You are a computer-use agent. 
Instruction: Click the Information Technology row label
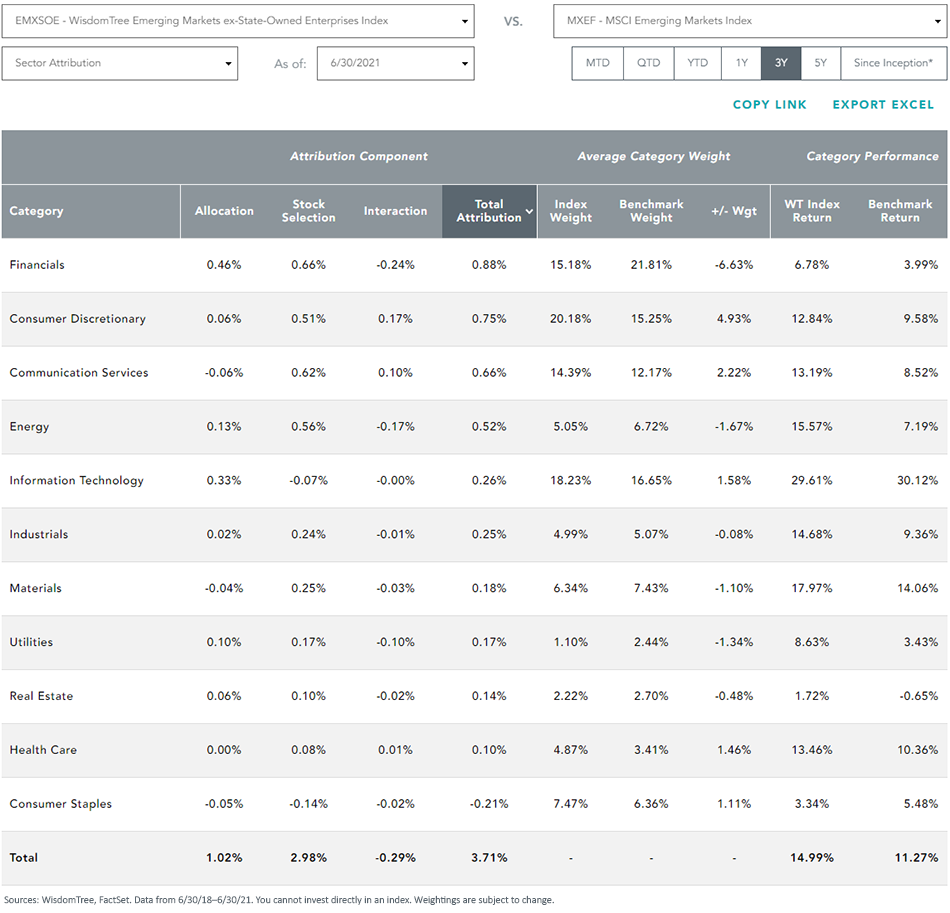[x=76, y=481]
